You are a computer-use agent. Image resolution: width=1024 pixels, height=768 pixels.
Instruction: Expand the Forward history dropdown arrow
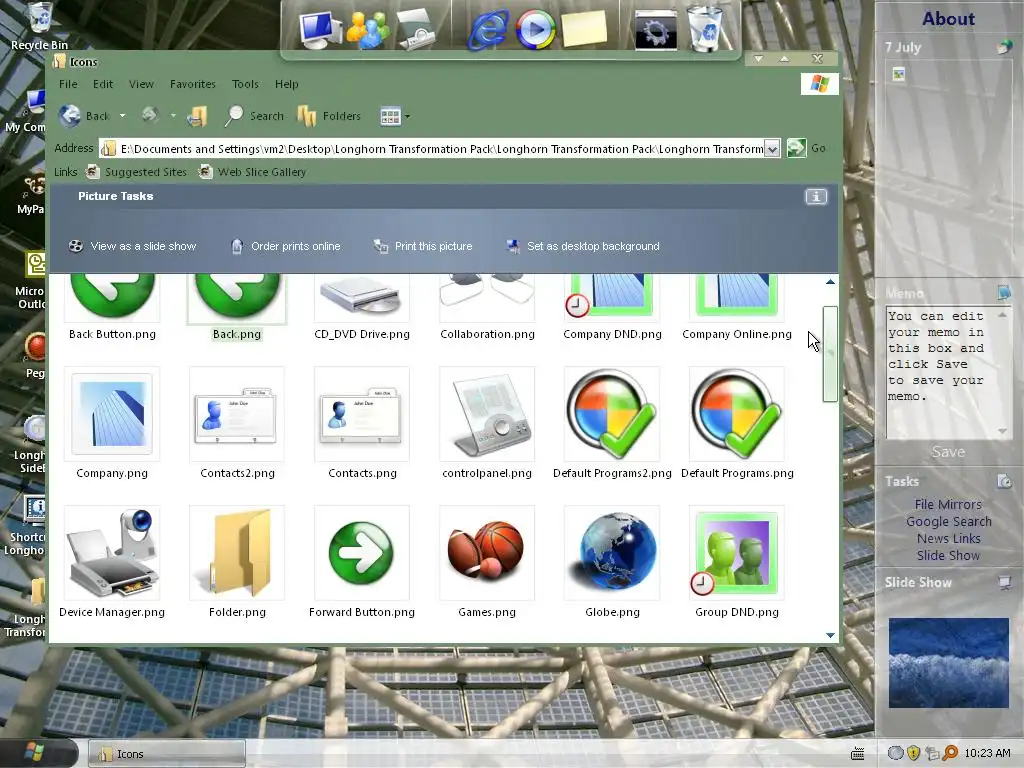click(x=173, y=116)
